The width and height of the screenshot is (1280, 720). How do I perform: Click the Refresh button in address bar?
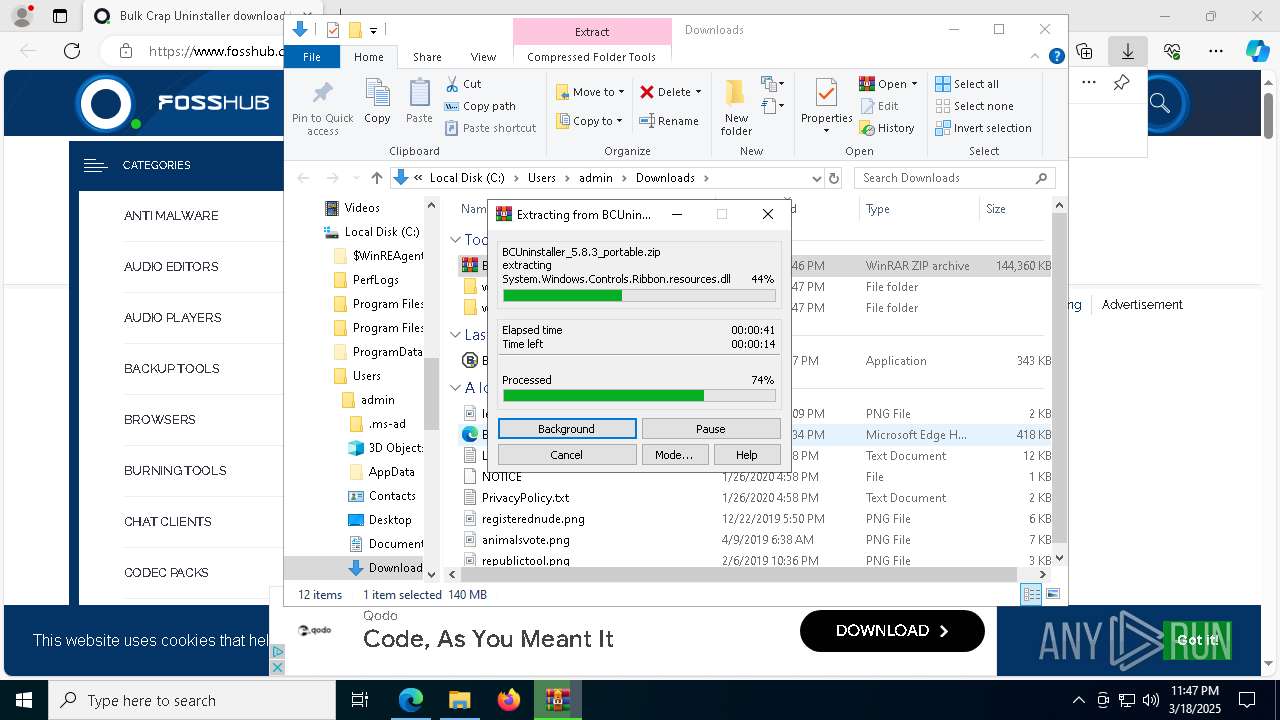click(x=835, y=178)
